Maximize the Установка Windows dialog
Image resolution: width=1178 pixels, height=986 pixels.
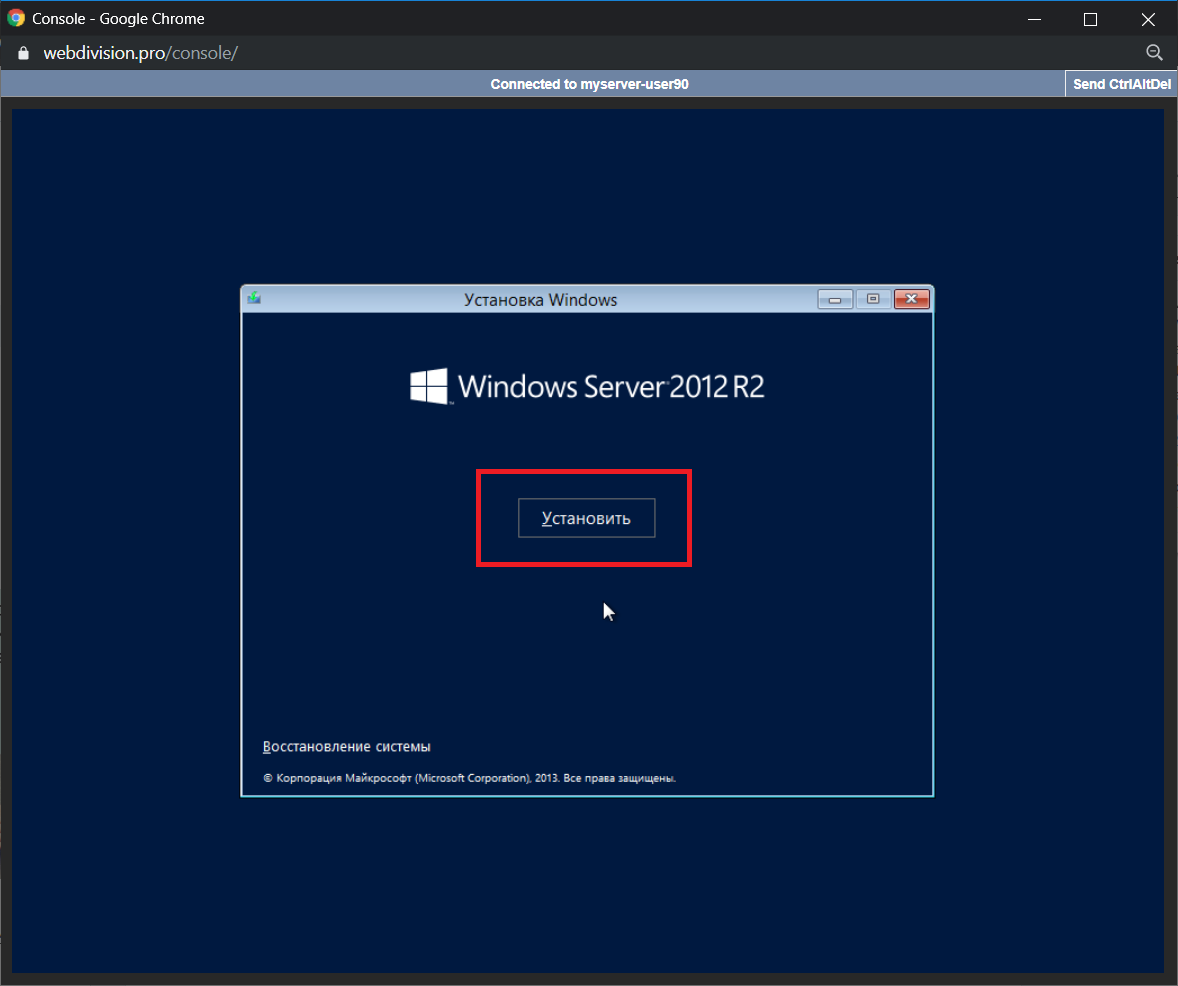click(872, 299)
